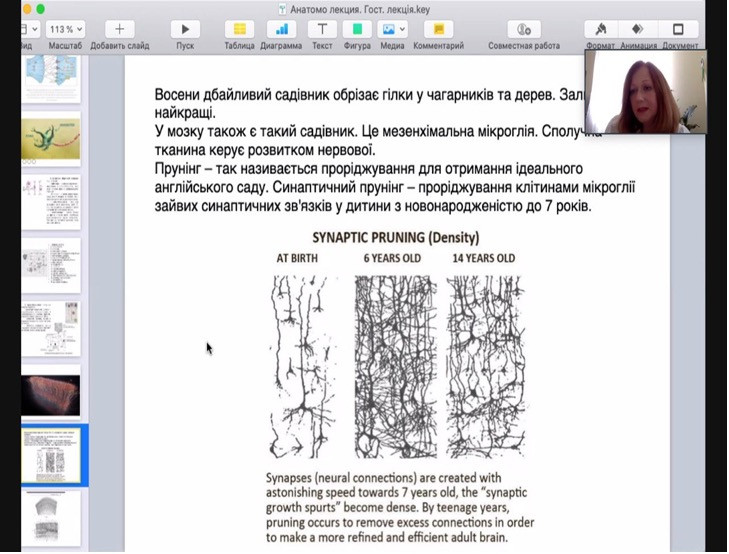Select the green neuron slide thumbnail
Viewport: 729px width, 554px height.
pyautogui.click(x=50, y=140)
